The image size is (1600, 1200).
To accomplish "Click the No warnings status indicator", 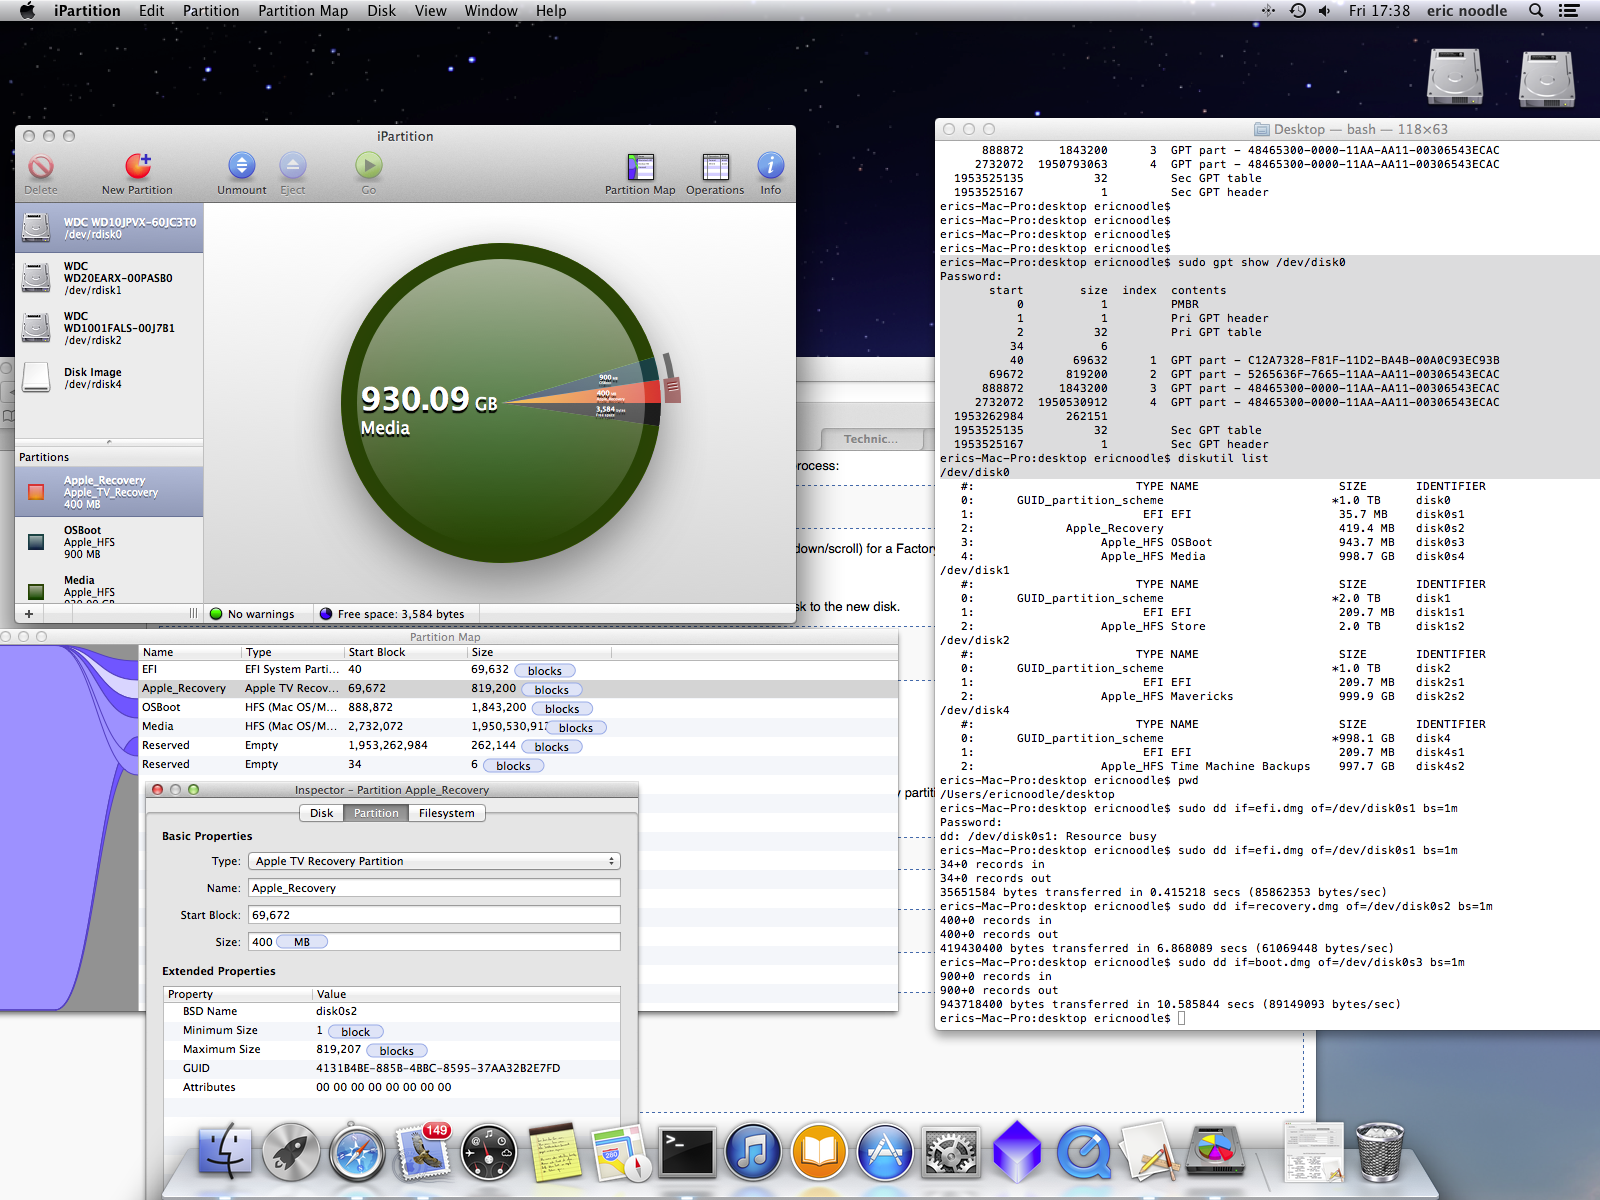I will 252,614.
